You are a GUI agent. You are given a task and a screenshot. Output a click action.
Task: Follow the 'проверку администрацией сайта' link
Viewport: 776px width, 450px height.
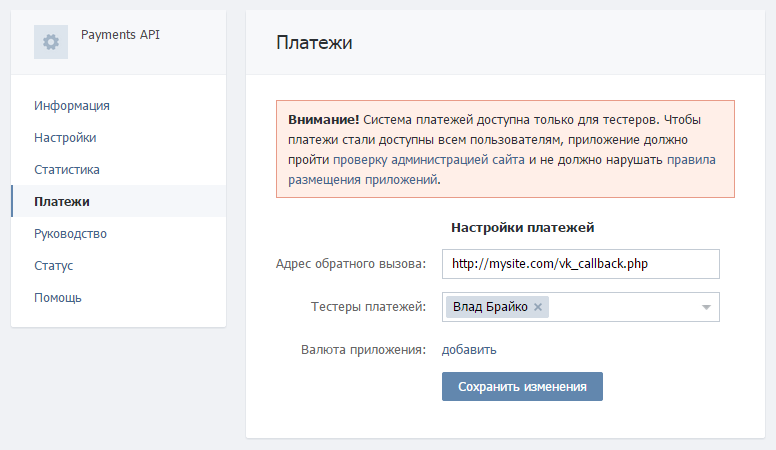point(424,160)
